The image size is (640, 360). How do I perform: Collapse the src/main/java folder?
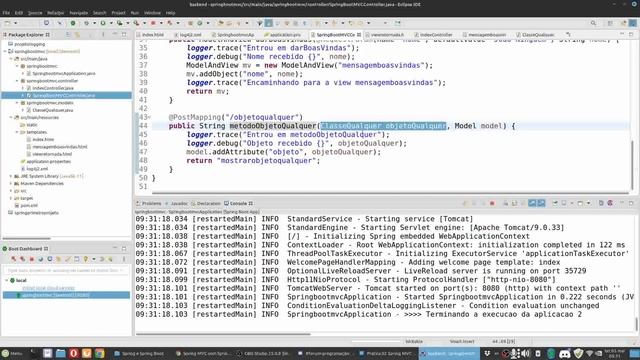coord(11,59)
